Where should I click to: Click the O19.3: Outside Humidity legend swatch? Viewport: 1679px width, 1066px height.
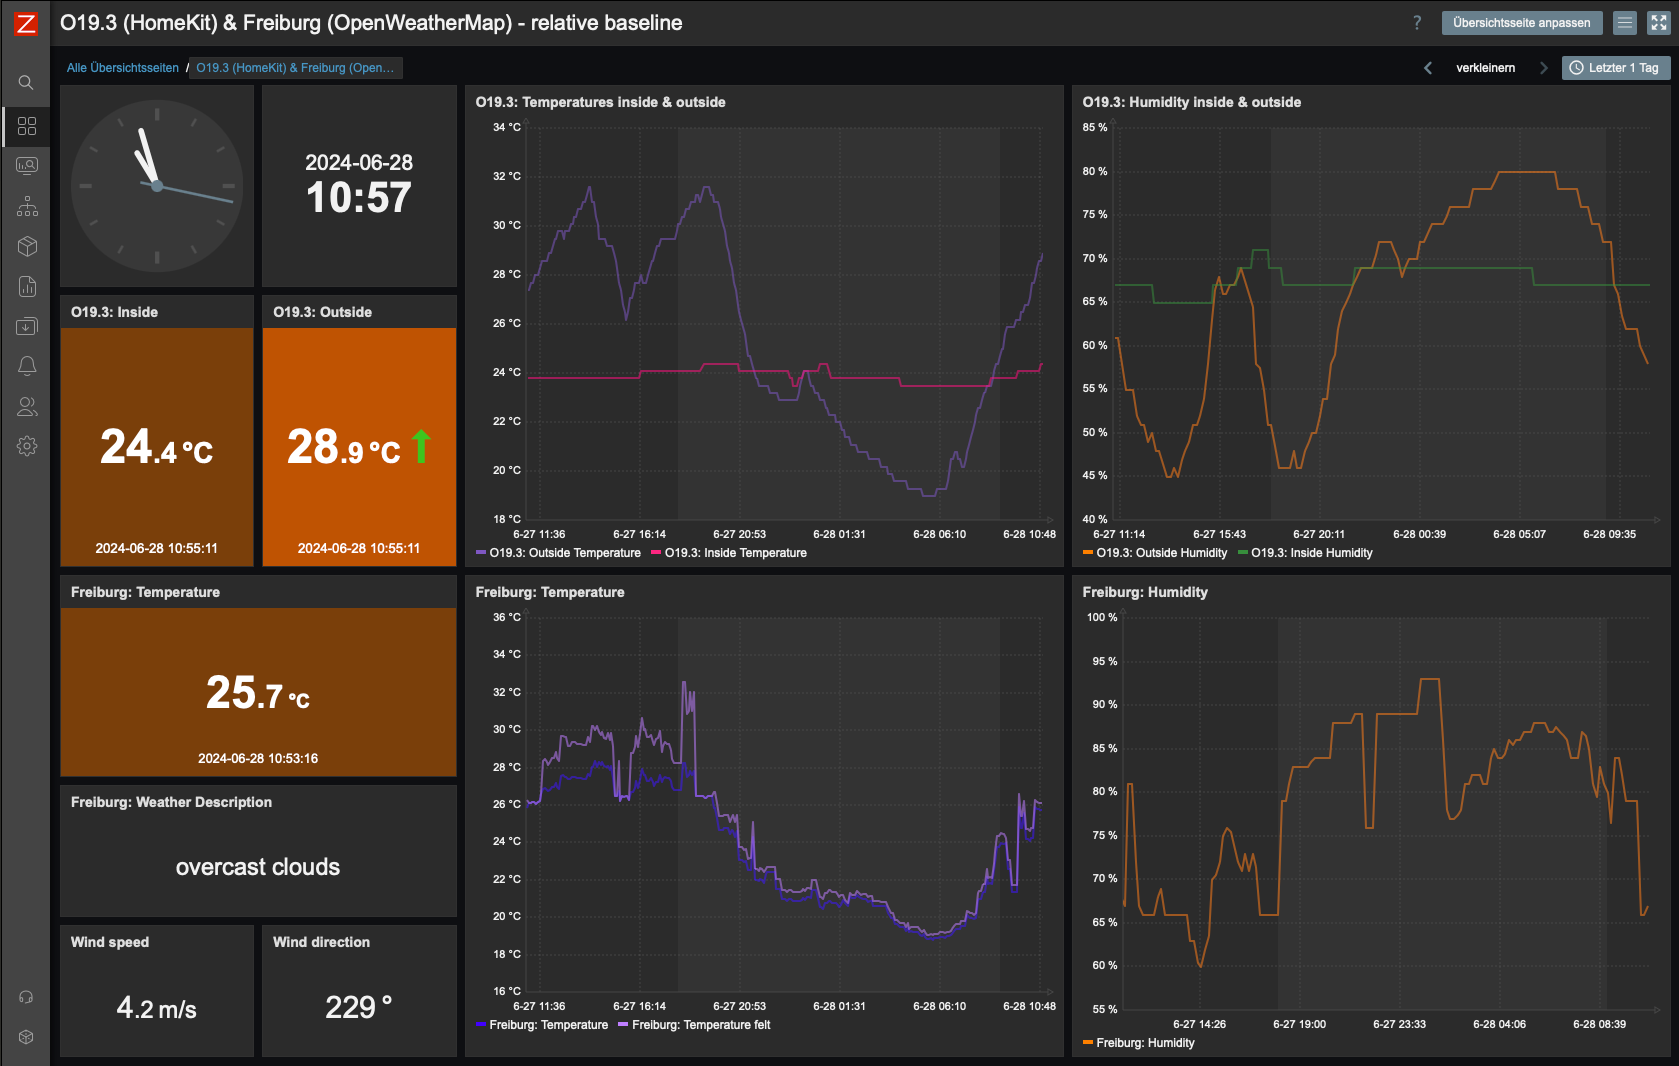click(x=1088, y=553)
